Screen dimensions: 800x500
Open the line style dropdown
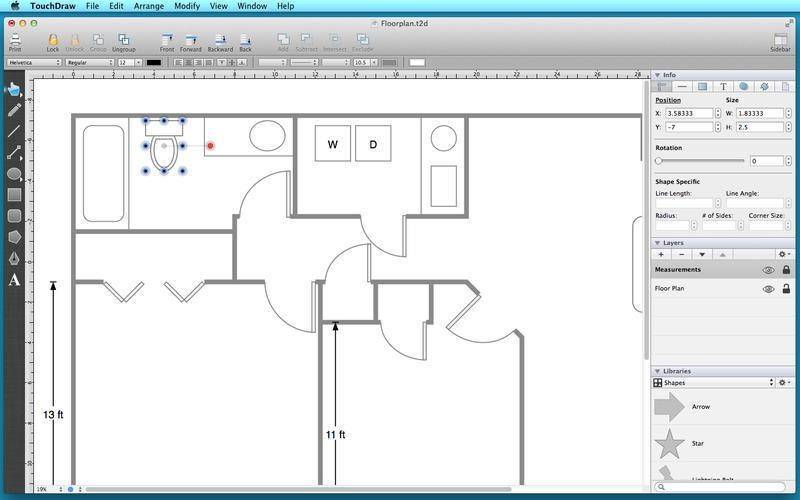(x=304, y=62)
